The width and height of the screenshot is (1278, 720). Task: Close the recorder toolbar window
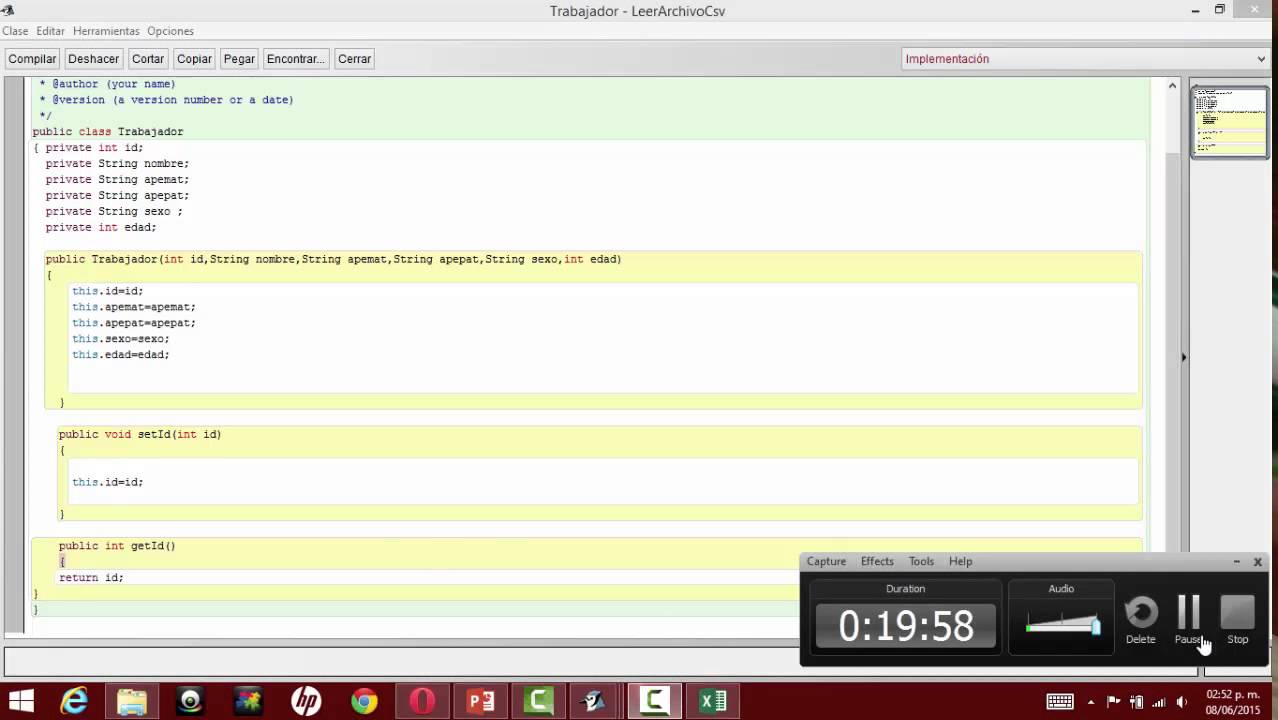[x=1257, y=562]
